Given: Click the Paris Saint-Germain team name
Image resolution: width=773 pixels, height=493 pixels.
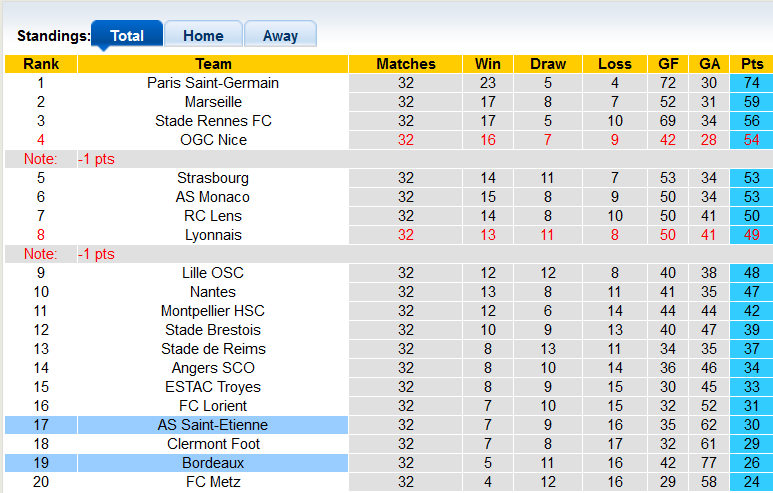Looking at the screenshot, I should 213,83.
